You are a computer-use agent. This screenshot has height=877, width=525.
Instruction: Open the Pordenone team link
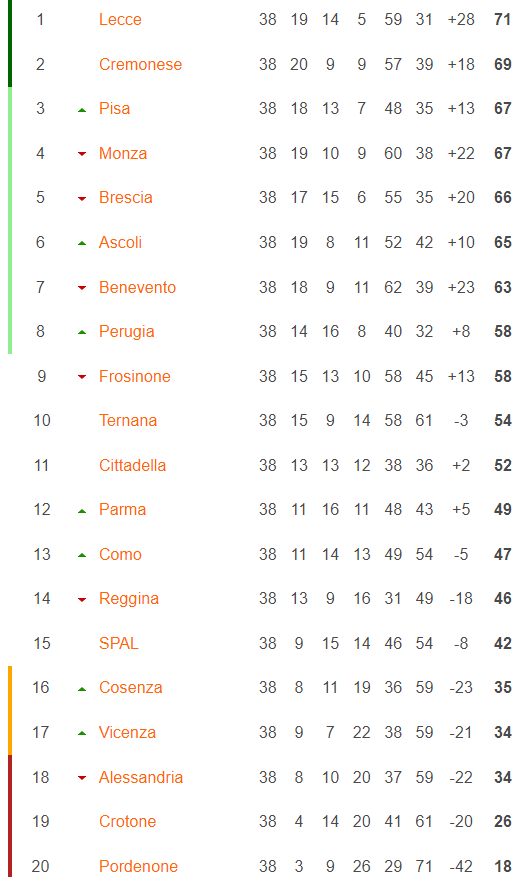138,866
